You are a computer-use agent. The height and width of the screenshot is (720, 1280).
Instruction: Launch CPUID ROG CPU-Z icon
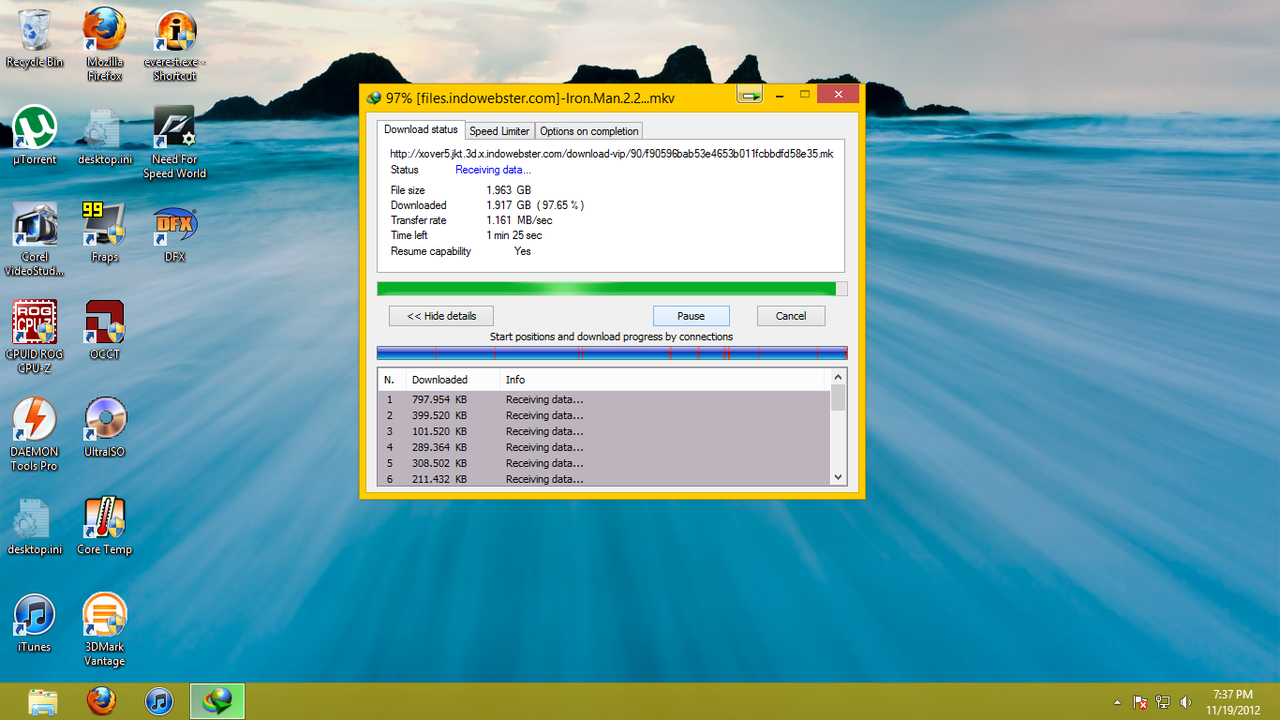pos(34,337)
